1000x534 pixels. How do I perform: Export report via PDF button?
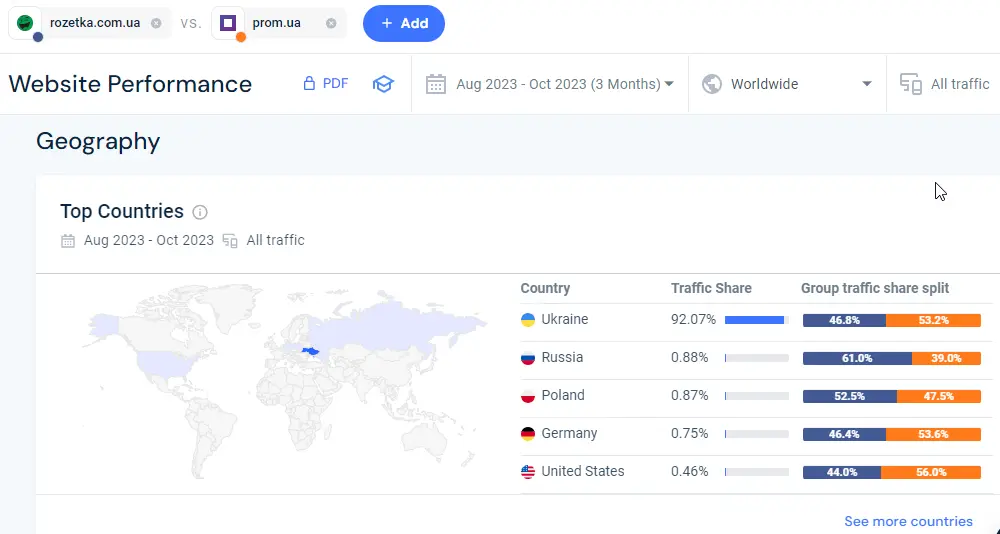326,84
